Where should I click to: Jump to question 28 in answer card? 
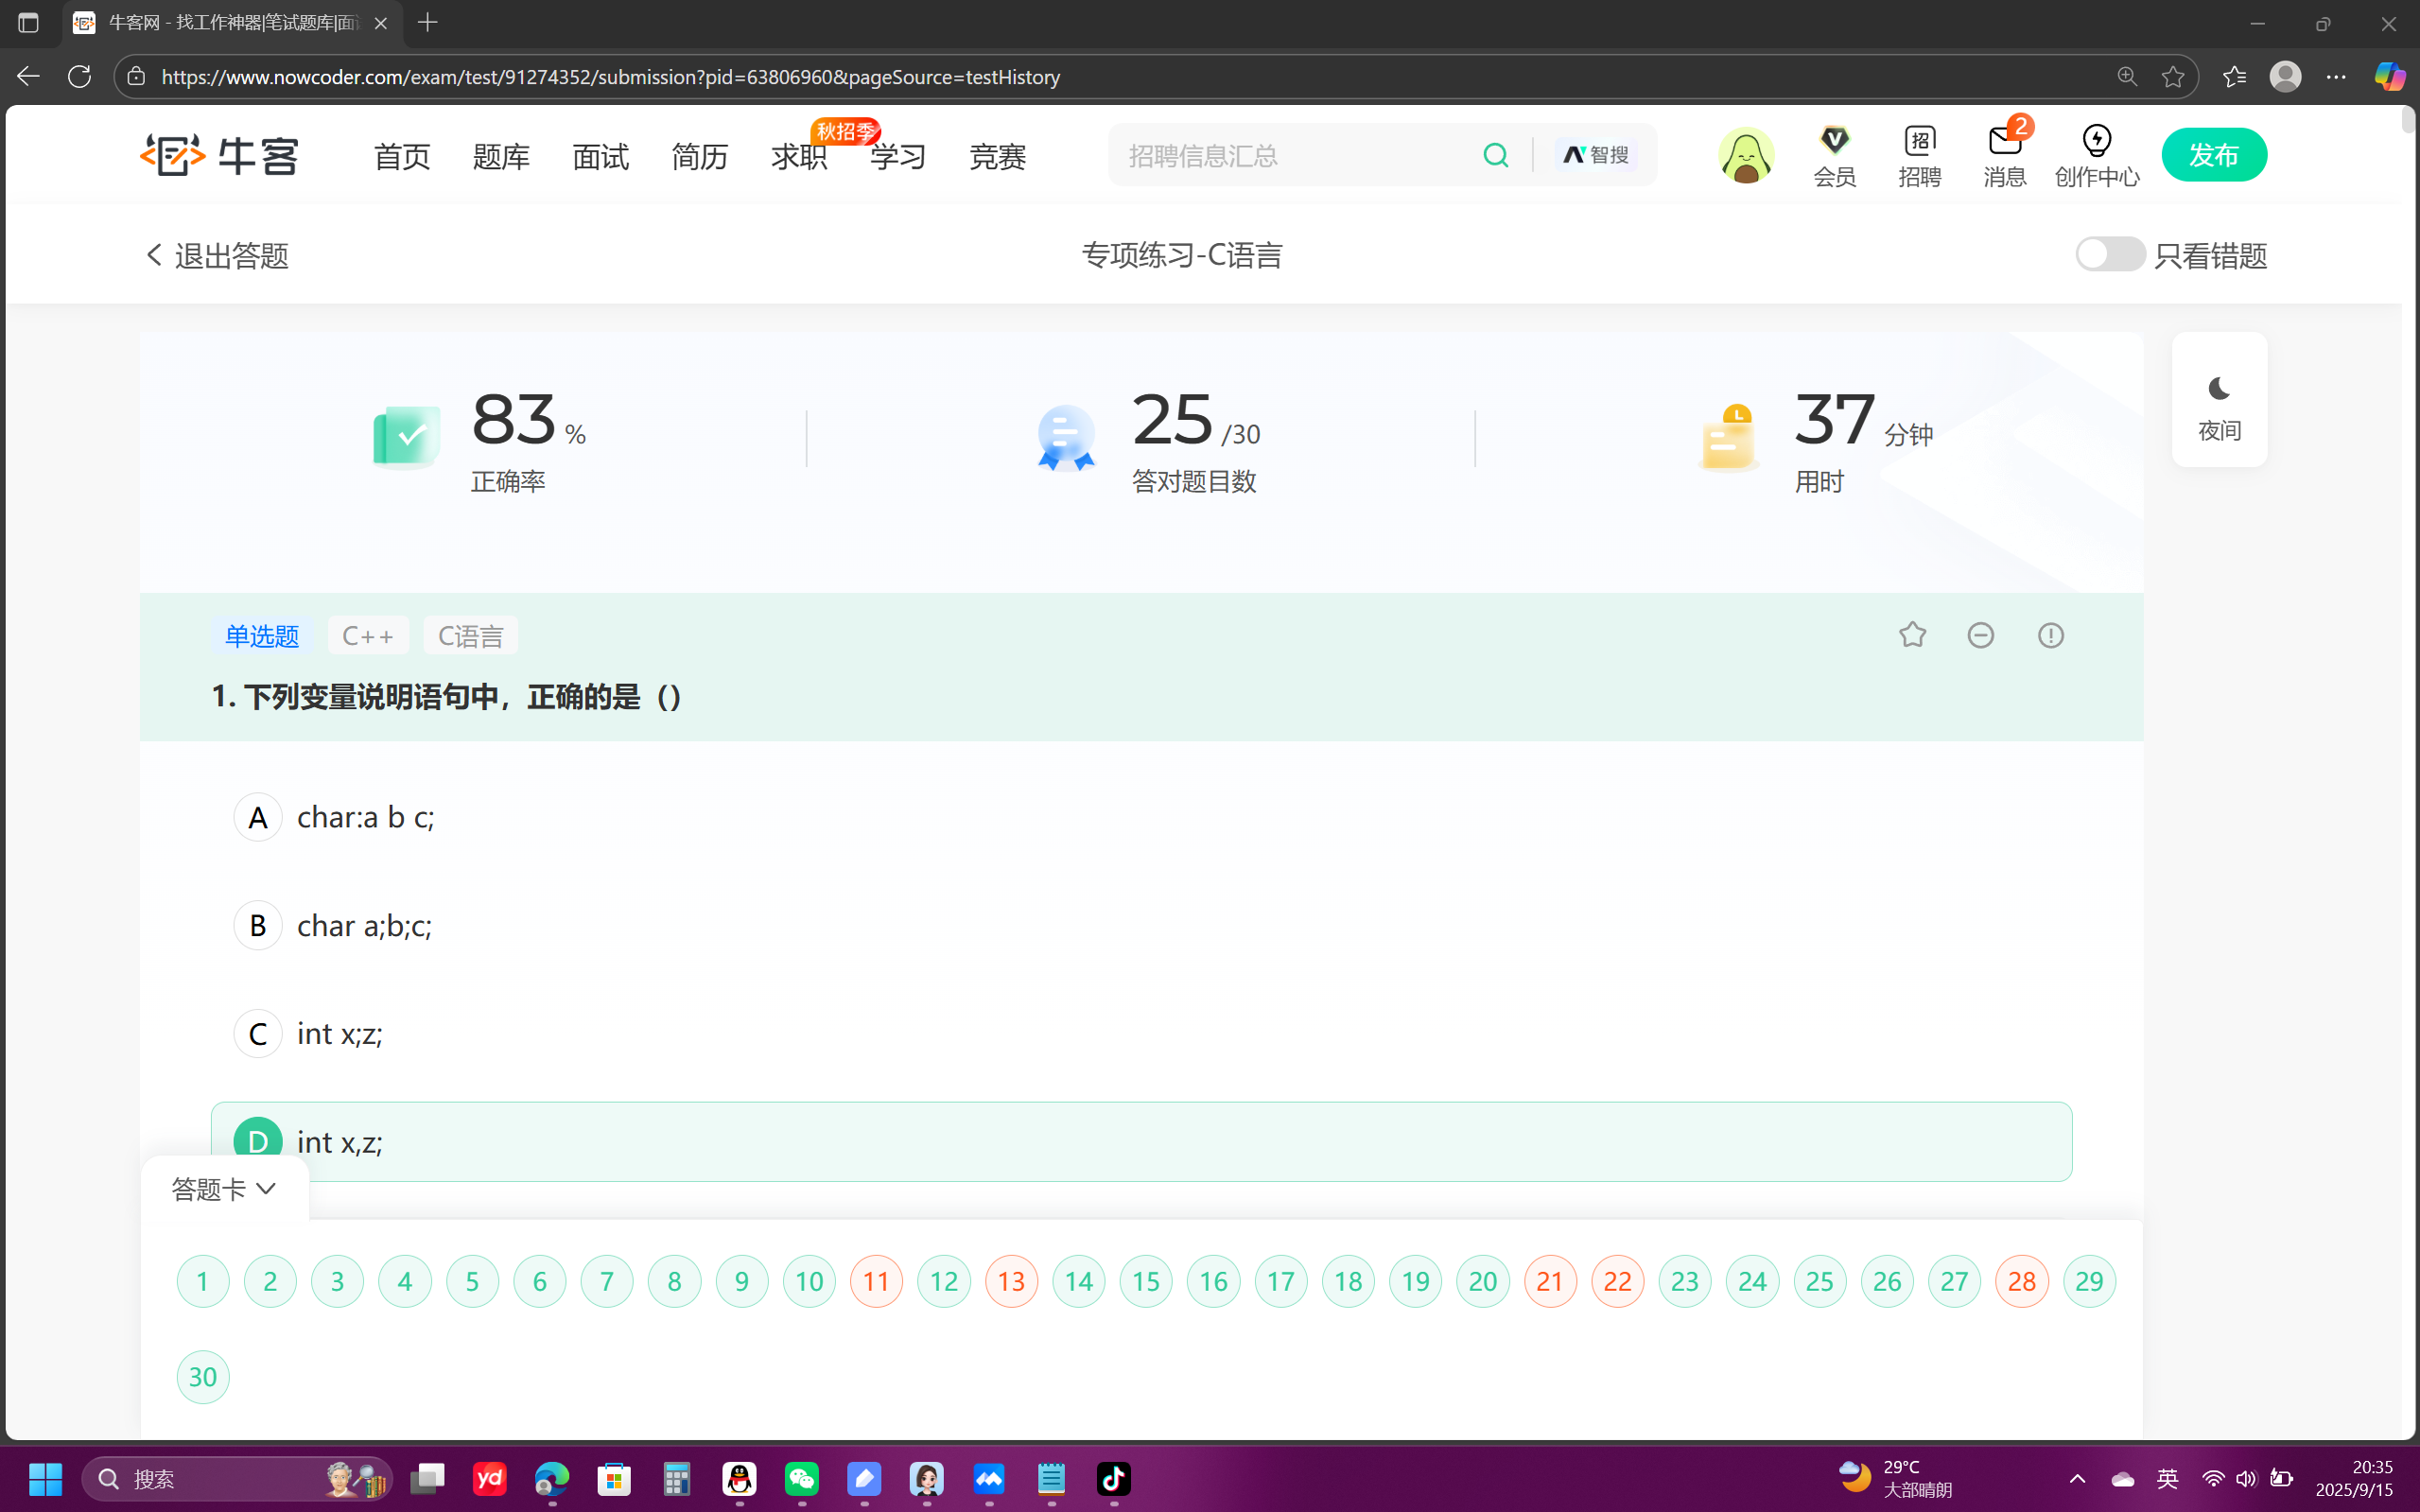[2021, 1281]
